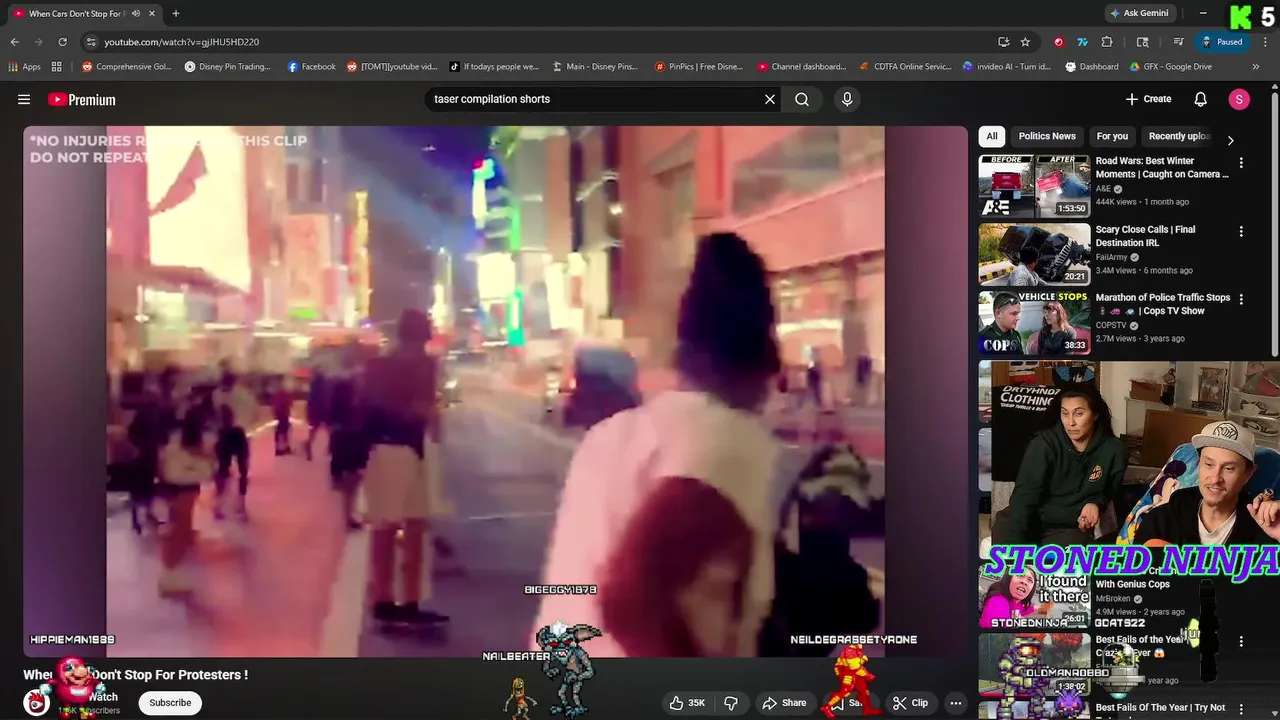Screen dimensions: 1280x720
Task: Dislike the video with thumbs down
Action: [731, 703]
